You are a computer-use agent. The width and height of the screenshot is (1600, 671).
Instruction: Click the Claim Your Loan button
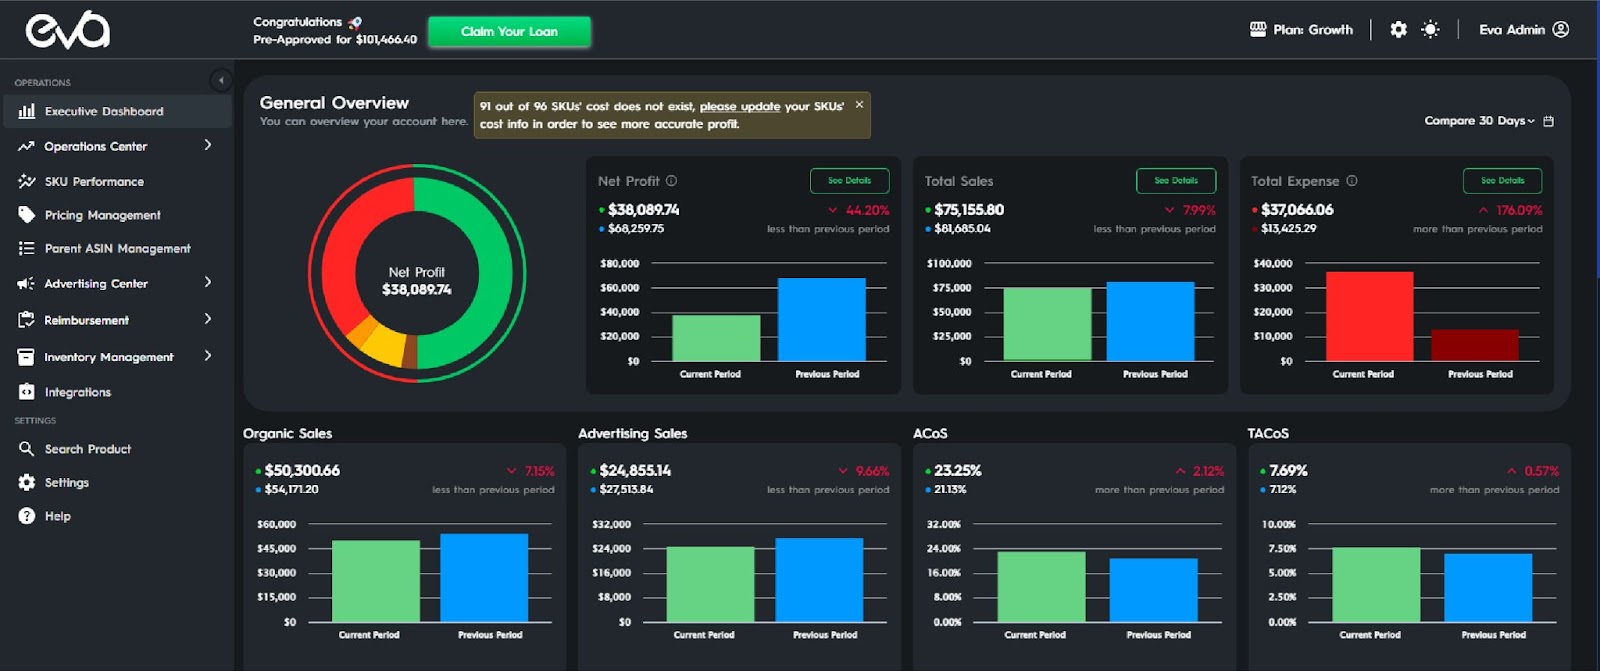pos(509,31)
